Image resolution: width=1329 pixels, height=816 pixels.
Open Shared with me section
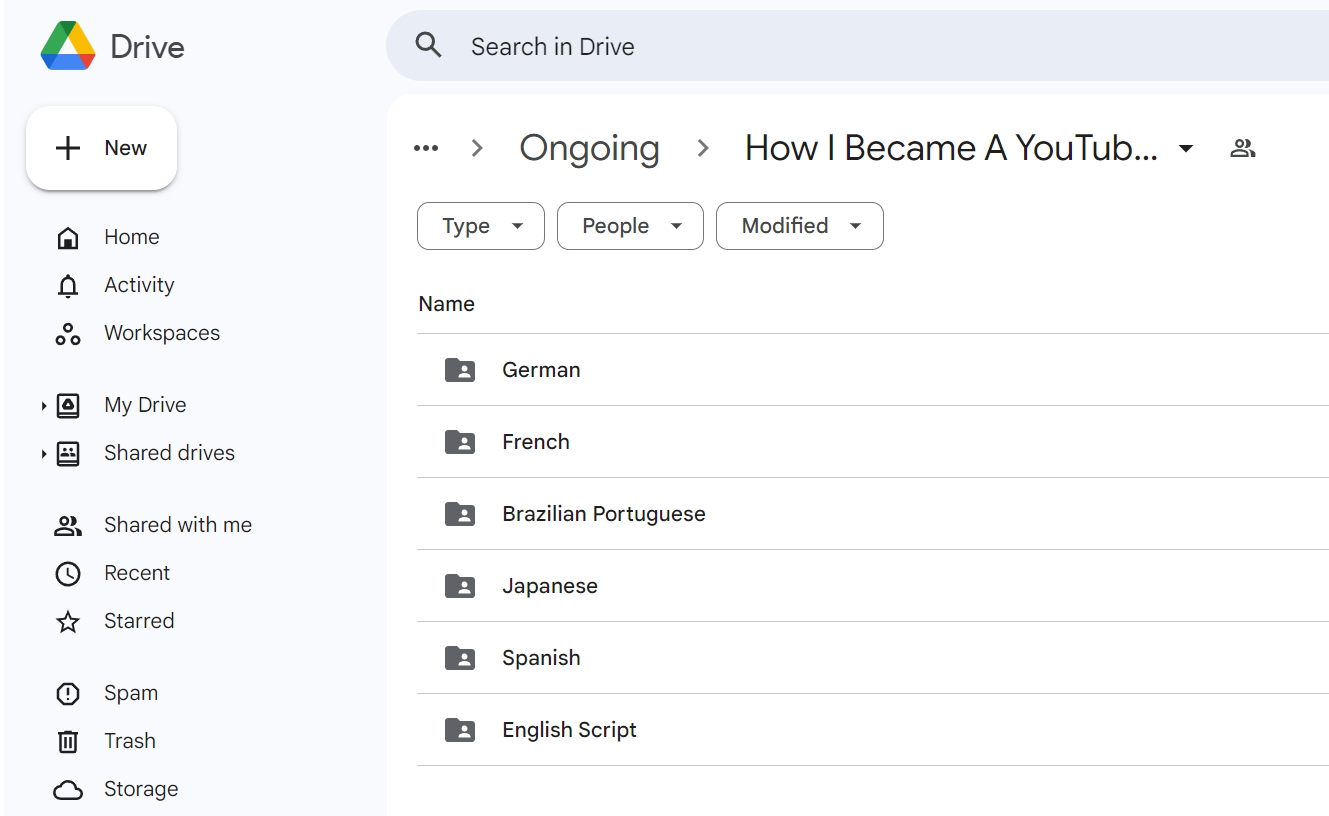pyautogui.click(x=177, y=525)
